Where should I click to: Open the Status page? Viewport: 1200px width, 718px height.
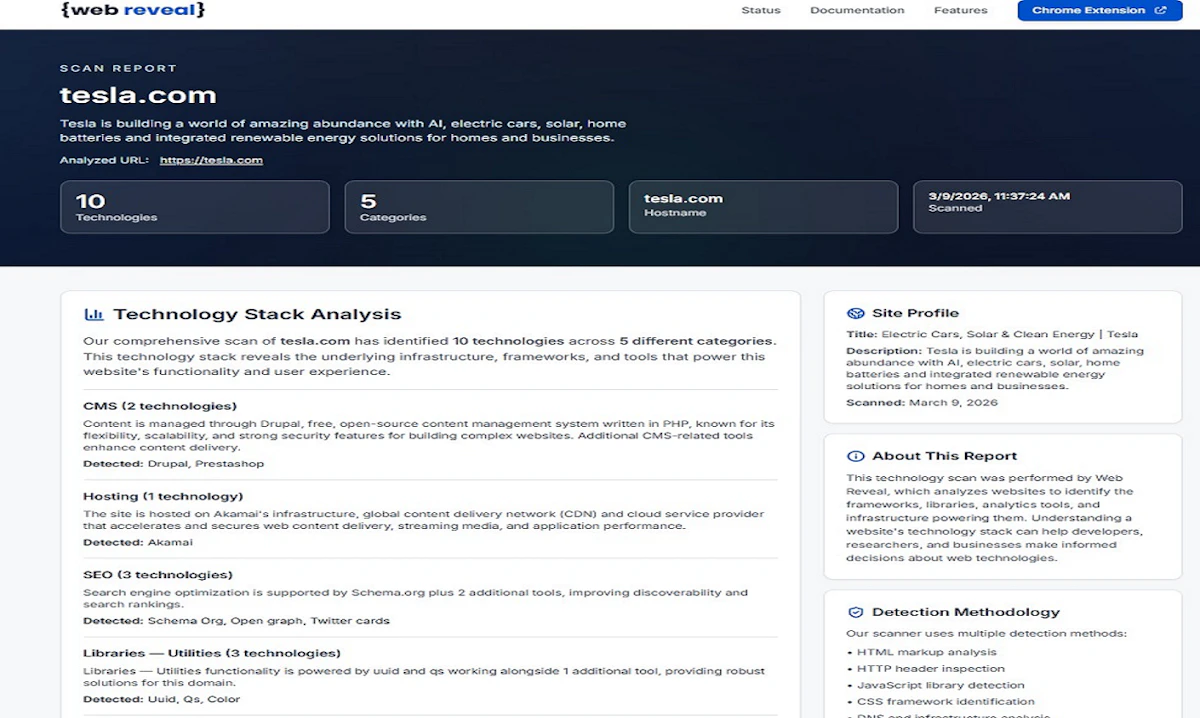pos(761,11)
